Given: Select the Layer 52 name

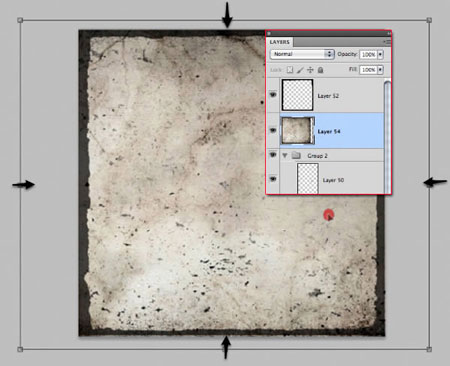Looking at the screenshot, I should [328, 96].
